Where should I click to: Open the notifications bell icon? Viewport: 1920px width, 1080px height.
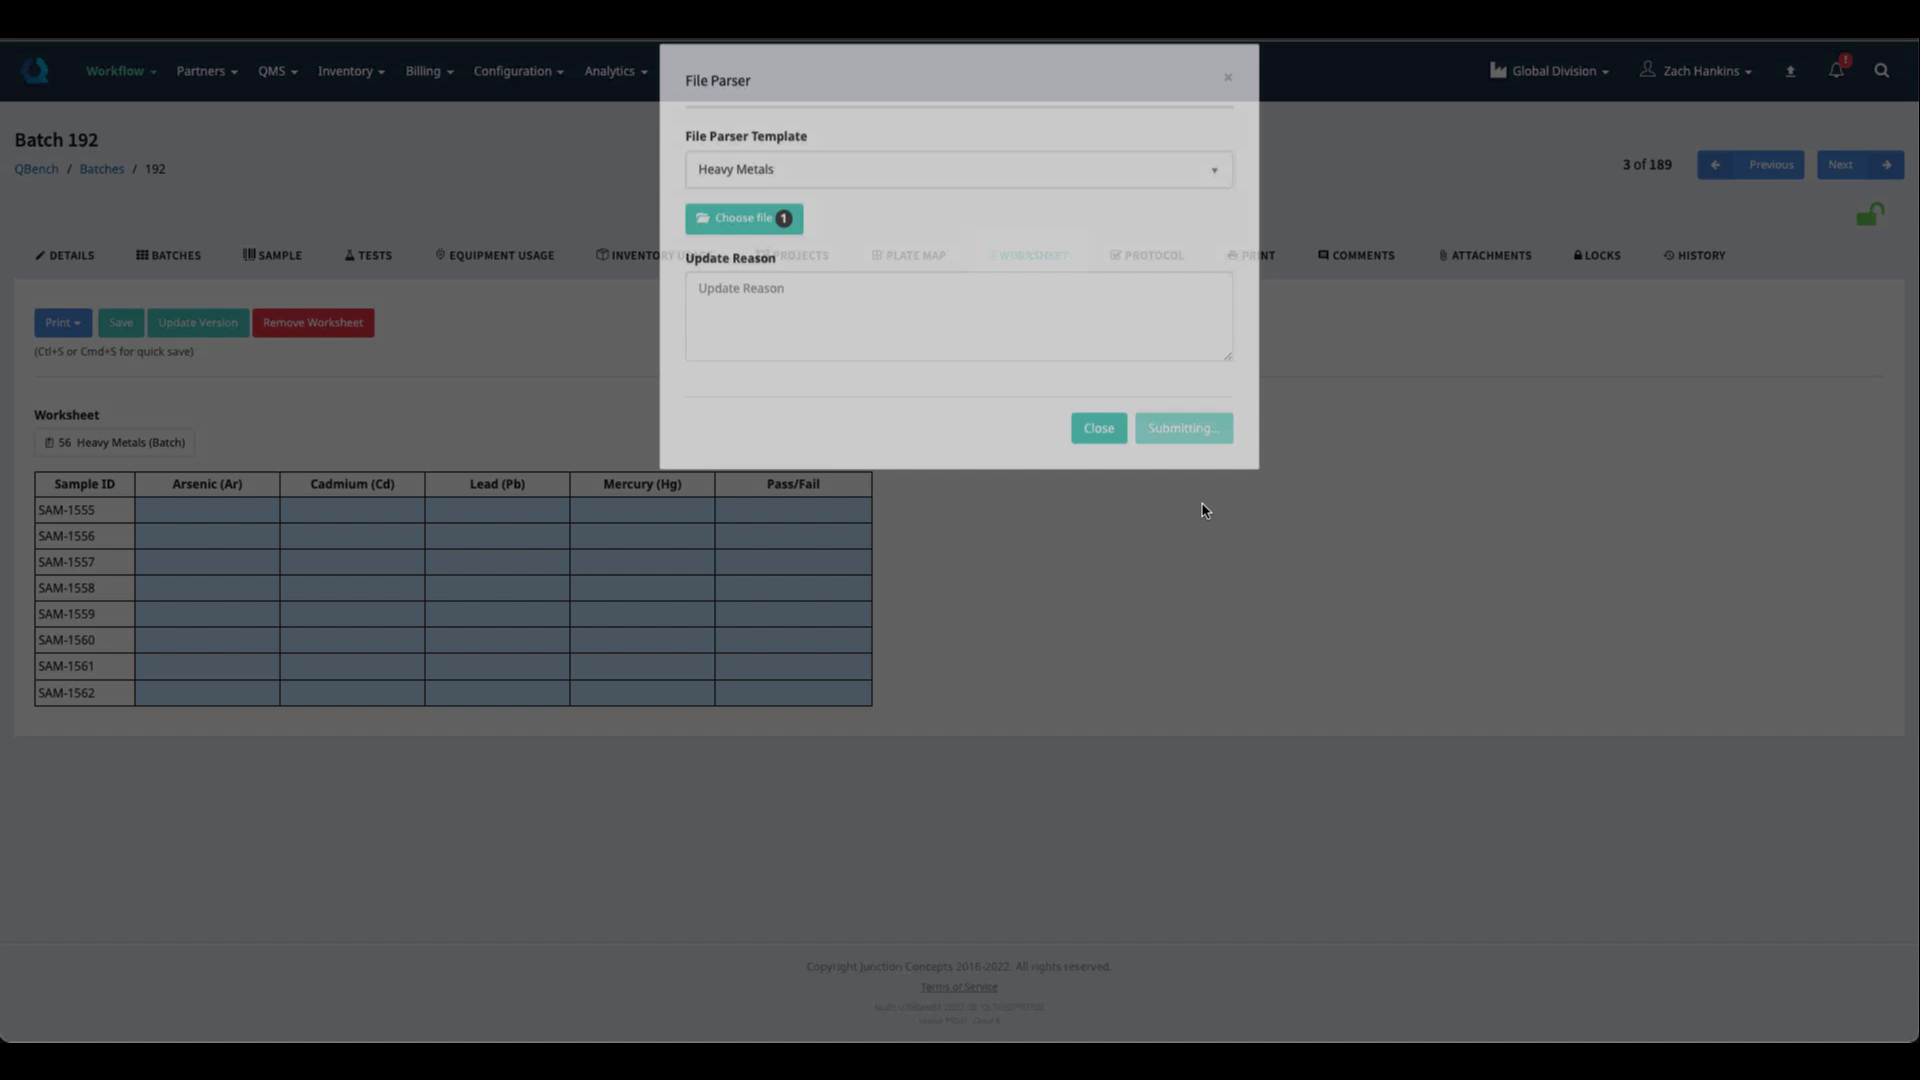tap(1836, 70)
